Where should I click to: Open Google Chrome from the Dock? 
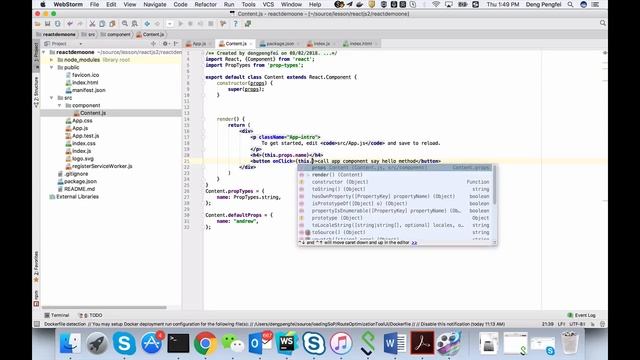pos(205,343)
